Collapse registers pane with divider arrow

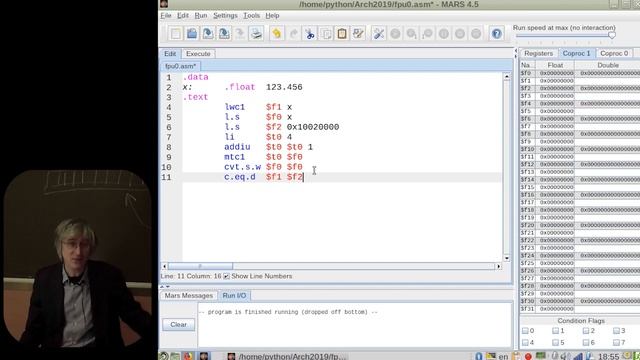(x=516, y=56)
